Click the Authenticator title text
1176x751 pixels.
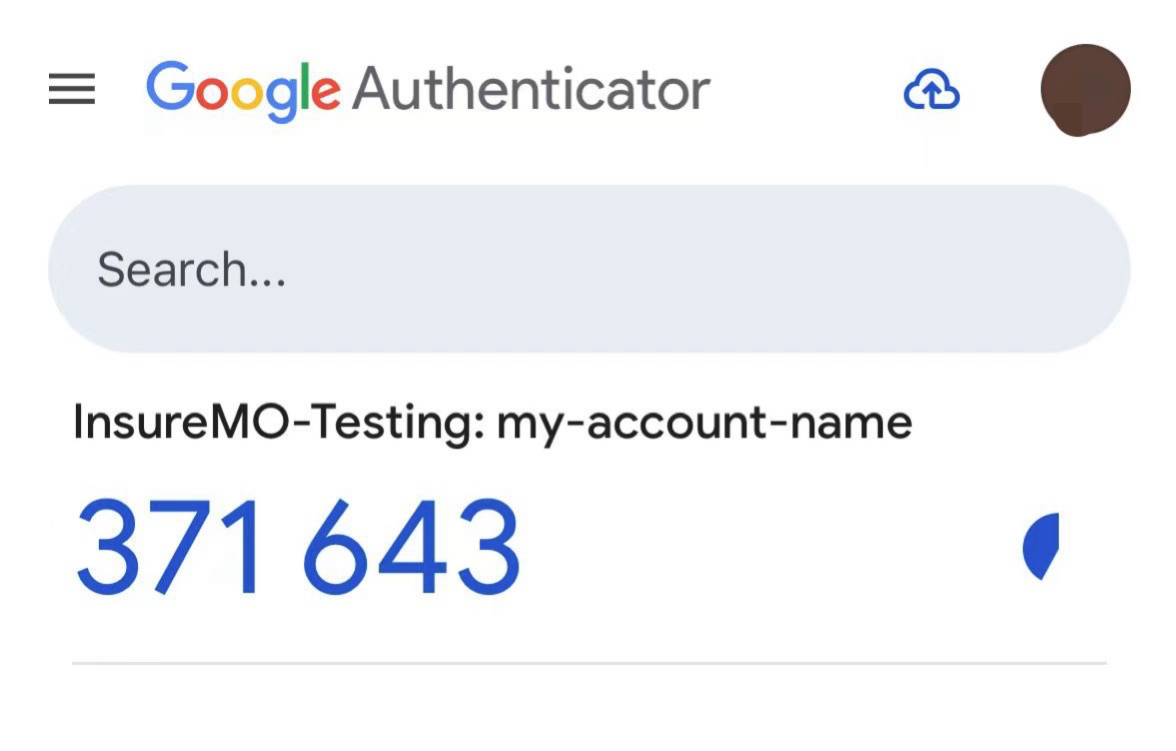tap(531, 89)
